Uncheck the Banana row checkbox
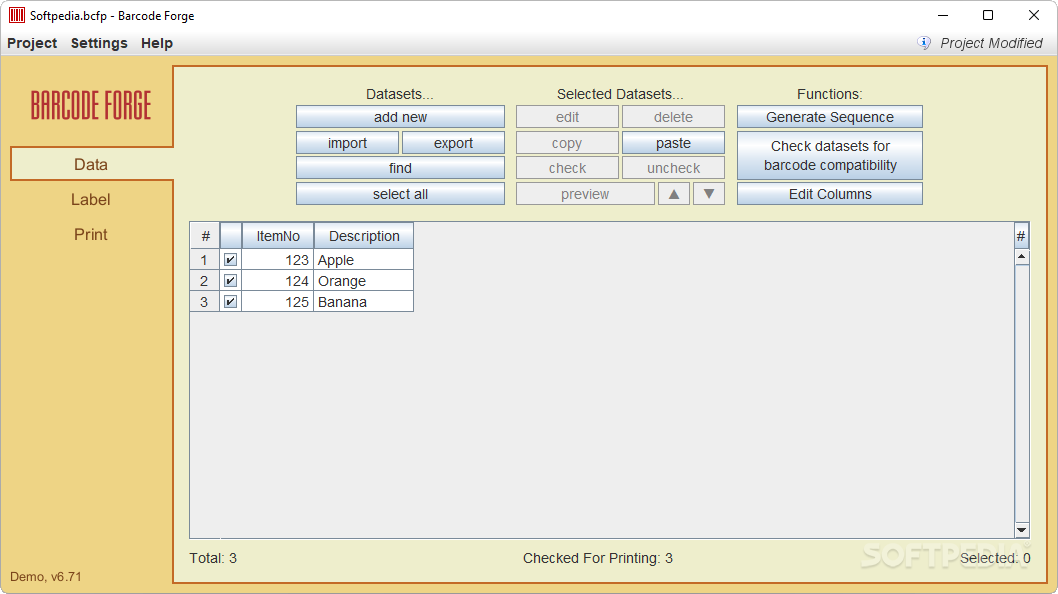 (231, 302)
